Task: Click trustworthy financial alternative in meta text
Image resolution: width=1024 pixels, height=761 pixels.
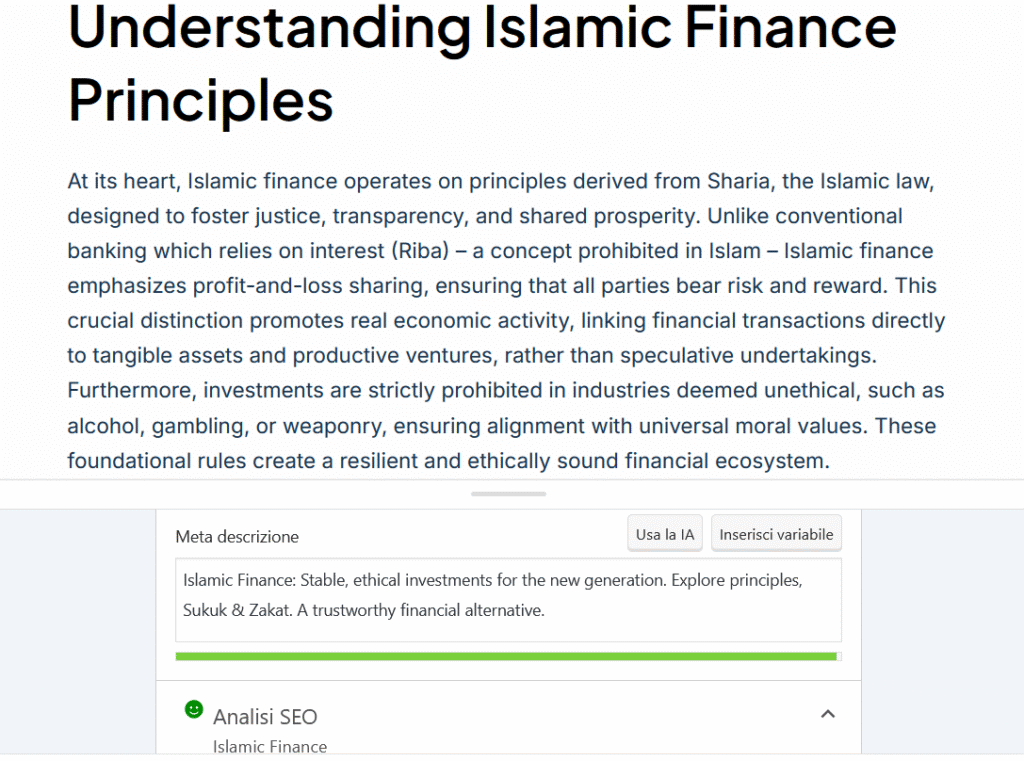Action: click(x=428, y=610)
